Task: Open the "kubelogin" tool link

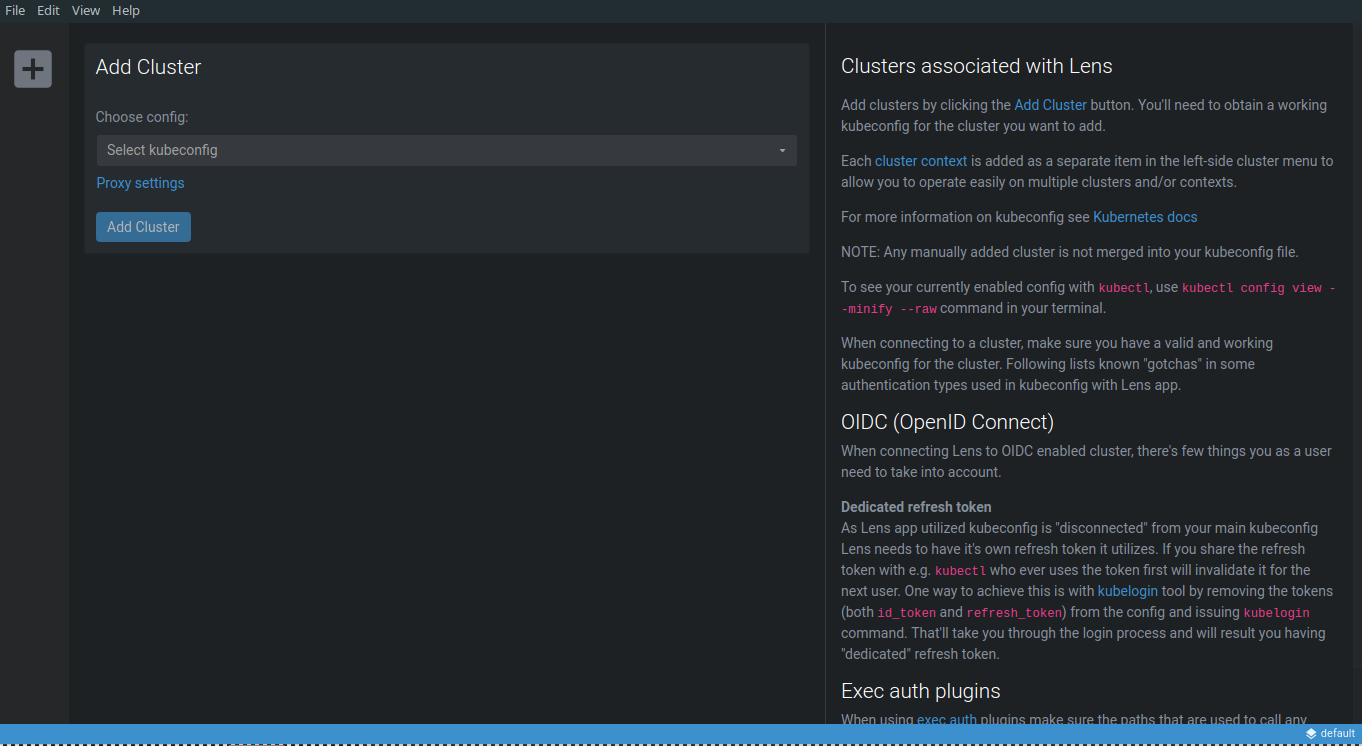Action: (x=1127, y=591)
